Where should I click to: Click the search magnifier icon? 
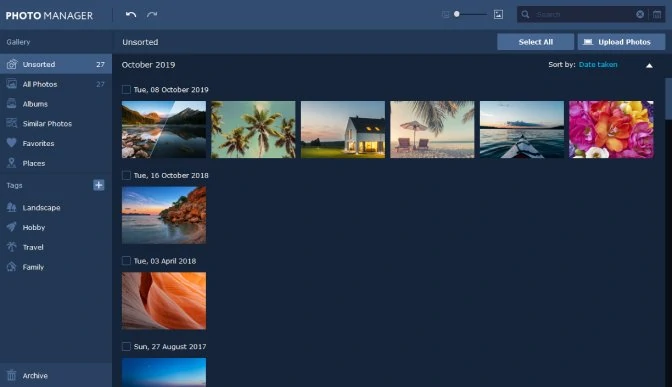pos(525,15)
